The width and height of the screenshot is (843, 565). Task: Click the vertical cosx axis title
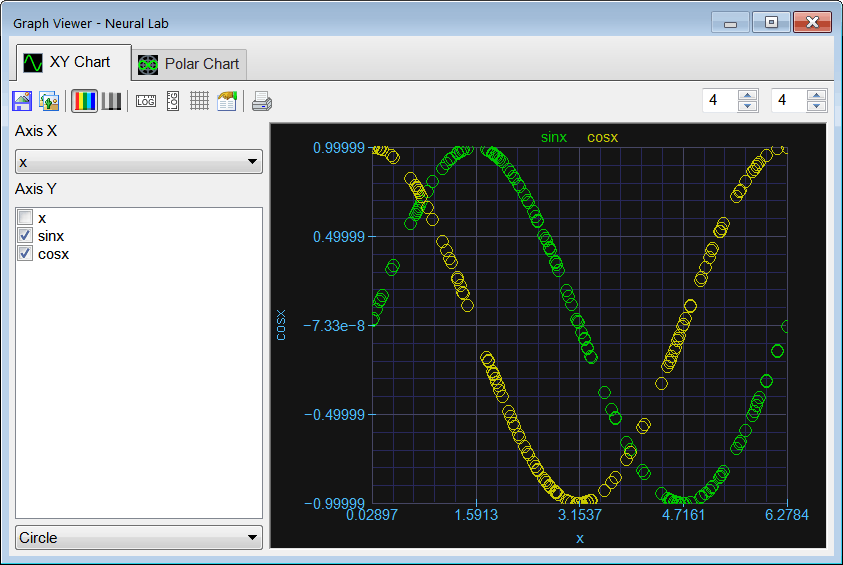point(281,325)
